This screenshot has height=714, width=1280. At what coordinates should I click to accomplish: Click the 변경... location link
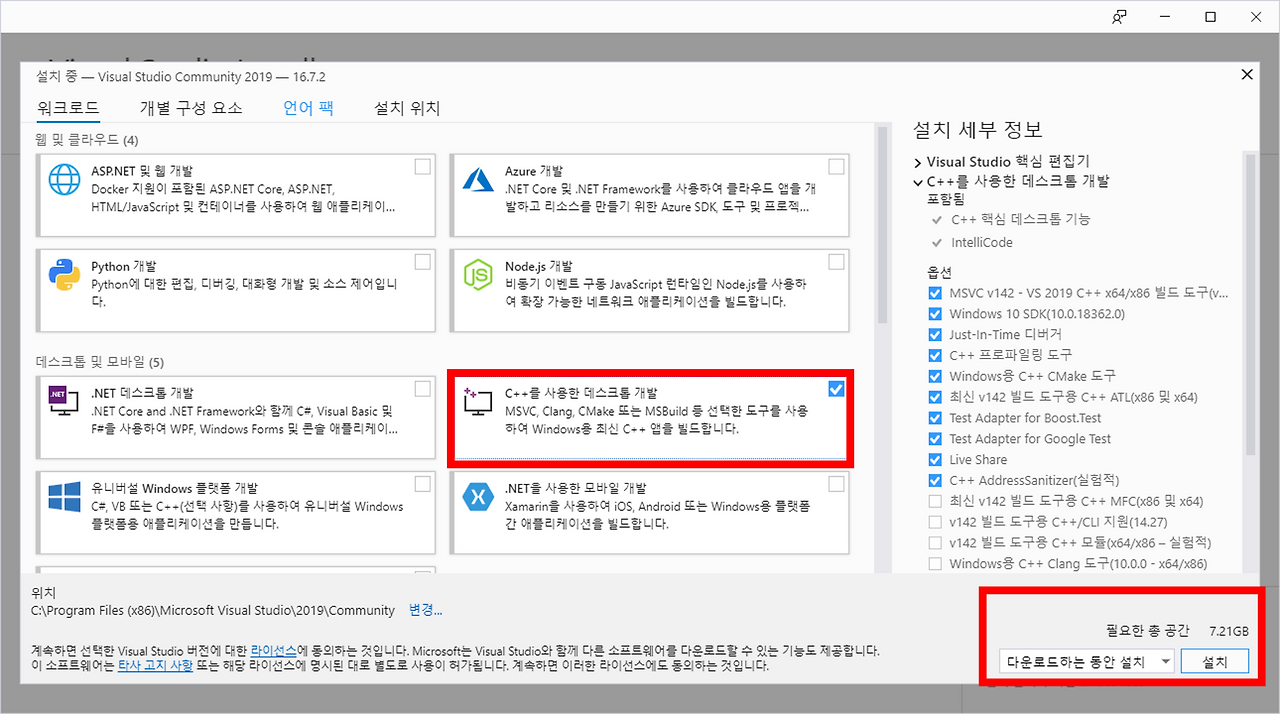pyautogui.click(x=425, y=610)
